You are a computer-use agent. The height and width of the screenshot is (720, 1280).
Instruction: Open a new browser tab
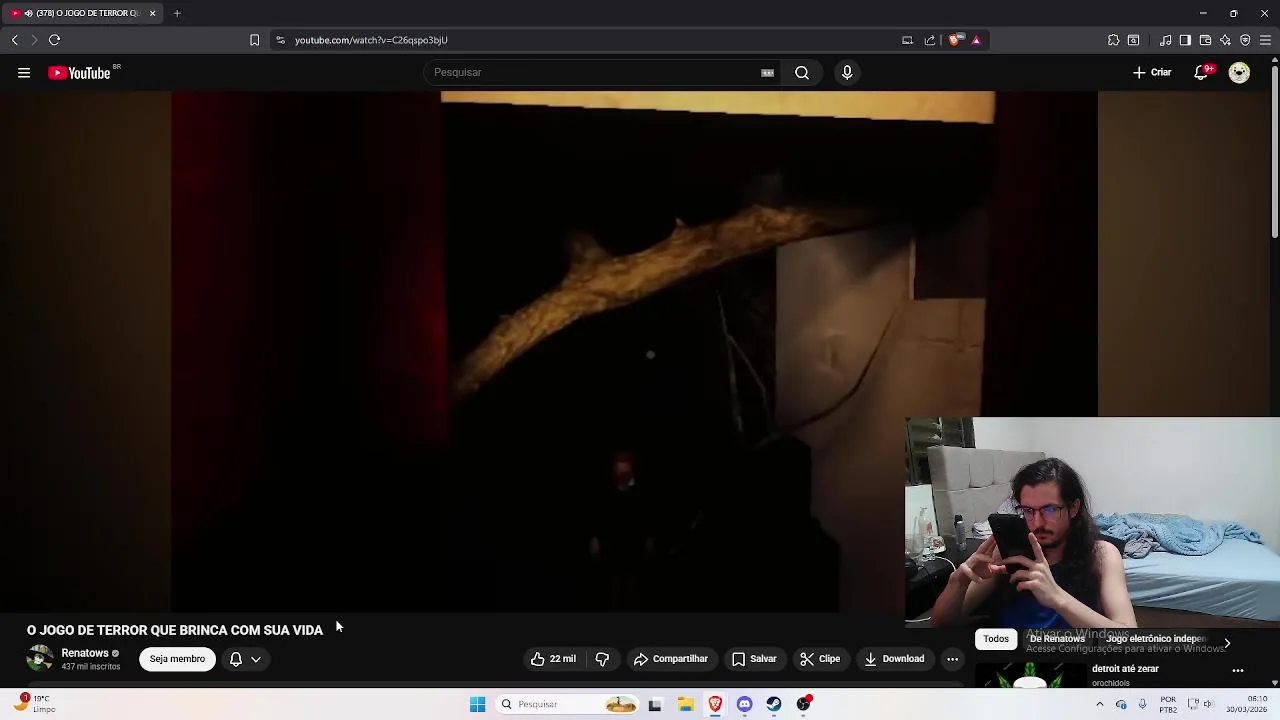pos(177,13)
